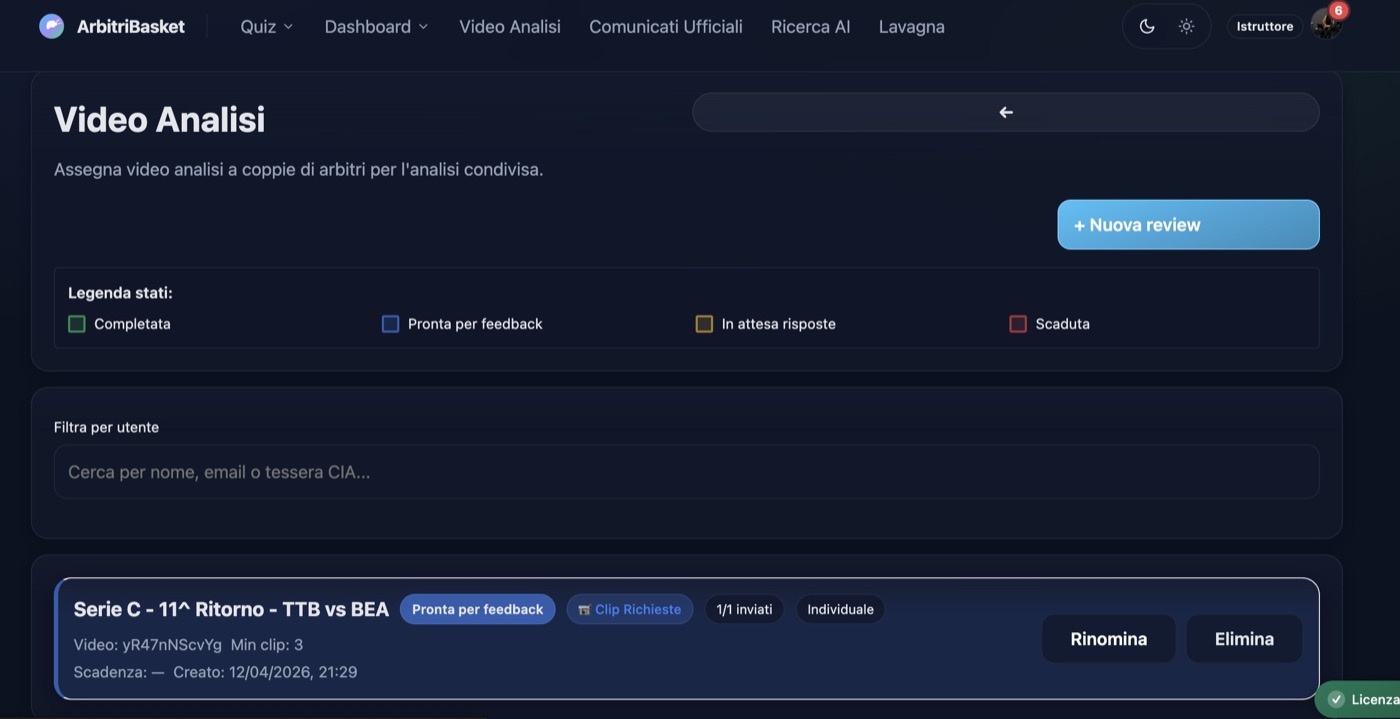Click the Pronta per feedback status badge
This screenshot has height=719, width=1400.
(x=478, y=609)
